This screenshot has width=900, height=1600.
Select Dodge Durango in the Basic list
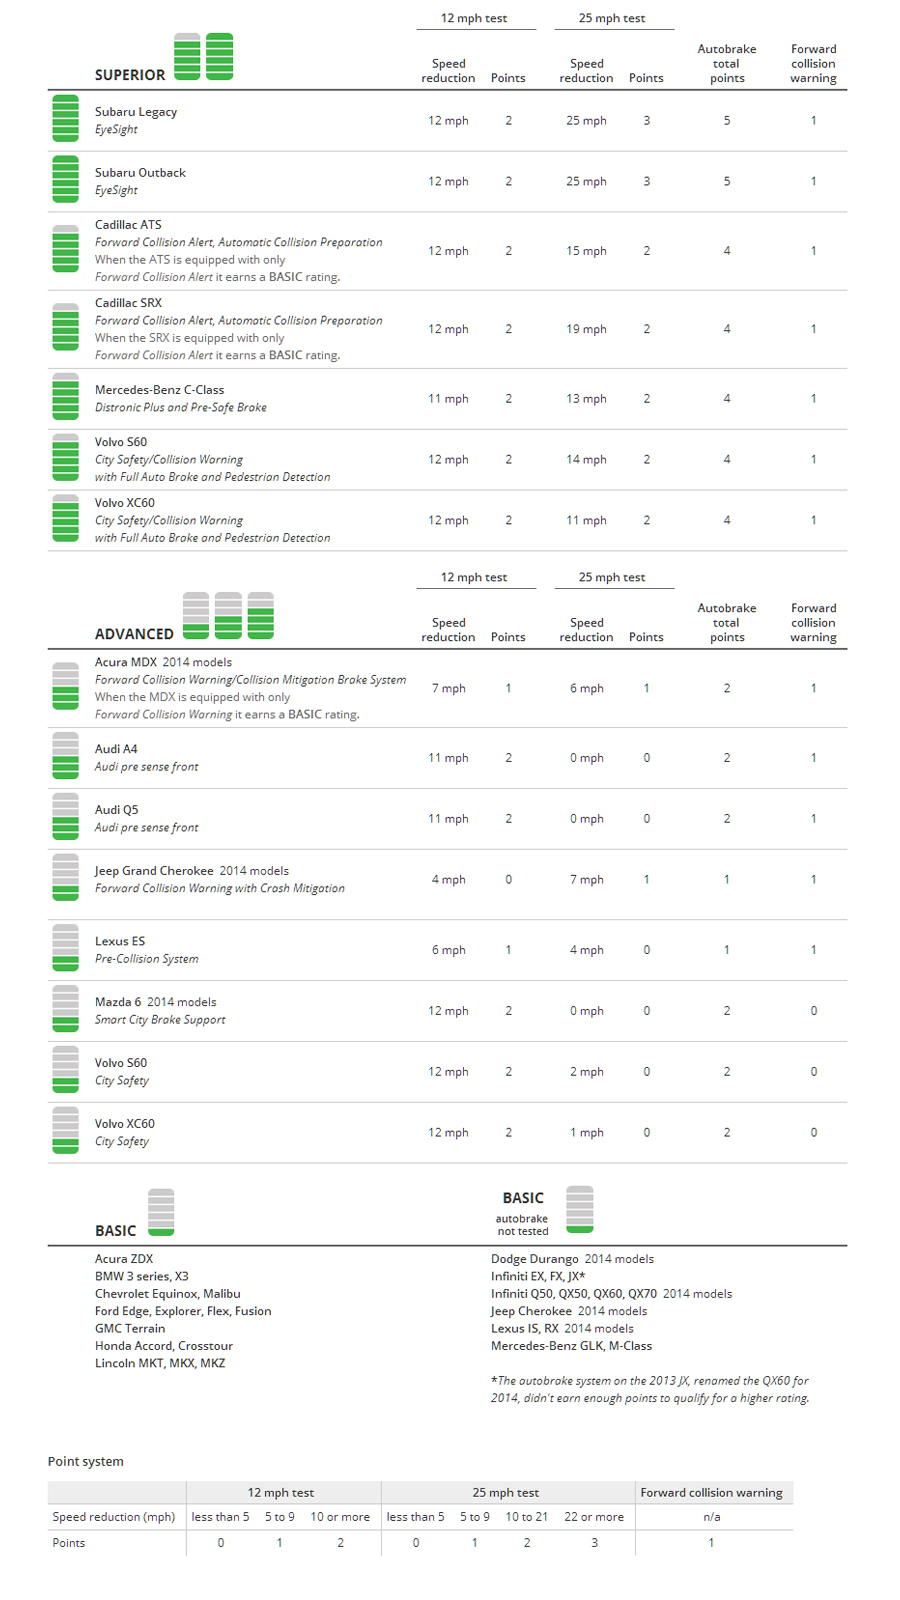534,1259
